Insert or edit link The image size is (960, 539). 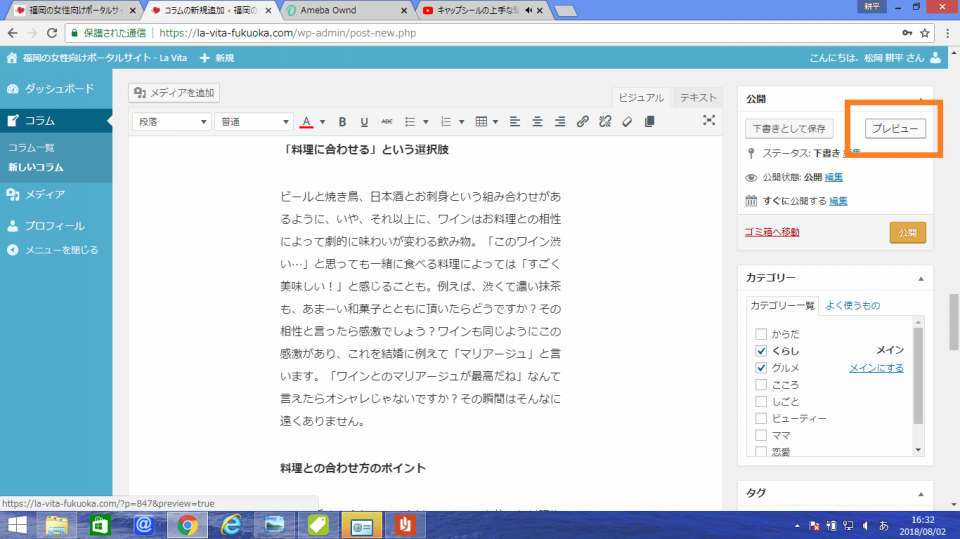[x=582, y=121]
